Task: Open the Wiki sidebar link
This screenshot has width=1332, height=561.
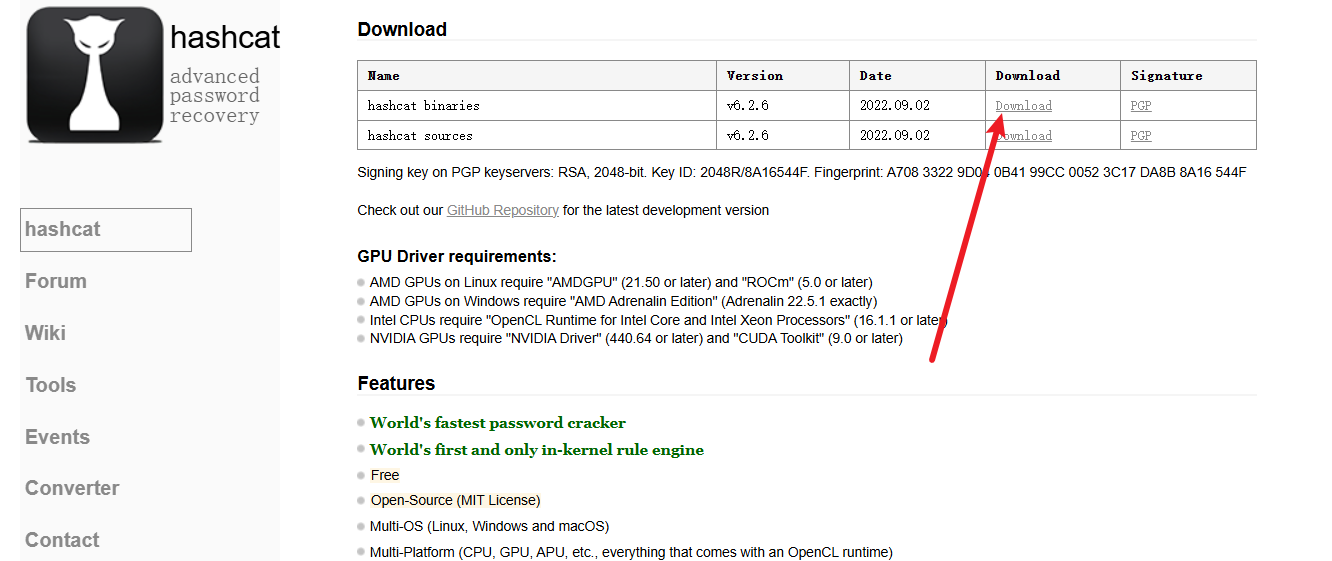Action: coord(45,333)
